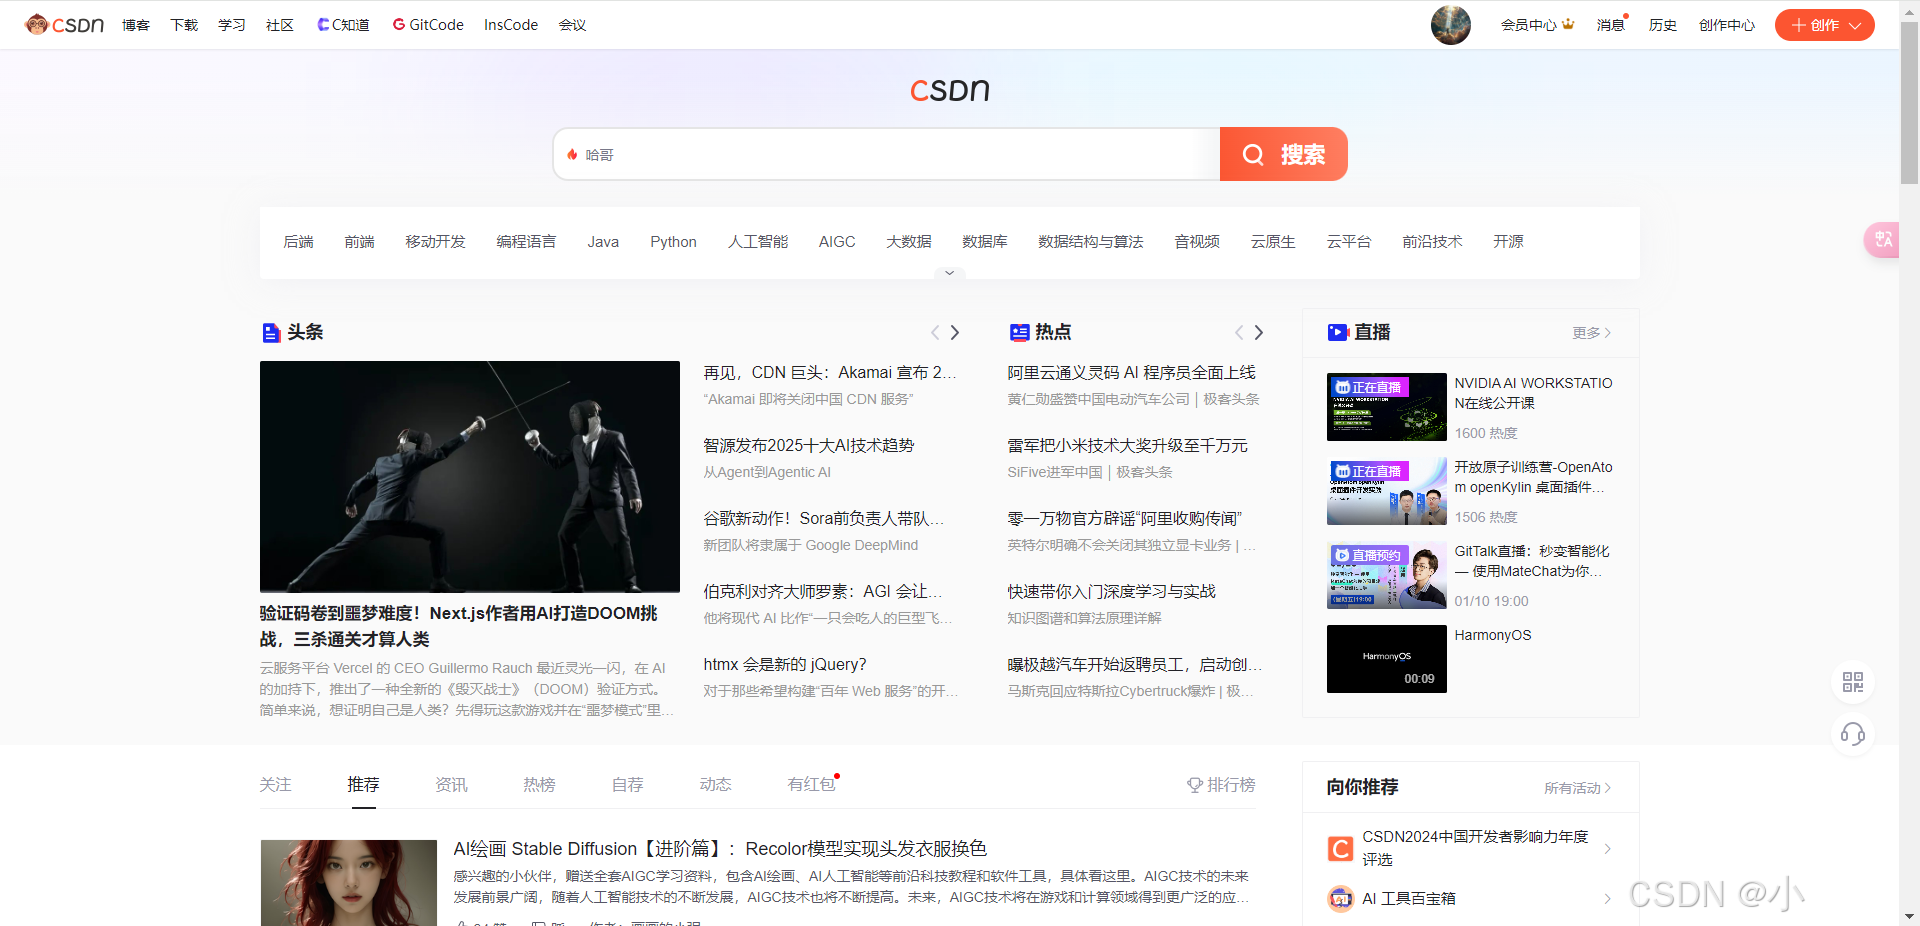Viewport: 1920px width, 926px height.
Task: Select the 有红包 feed tab
Action: coord(811,785)
